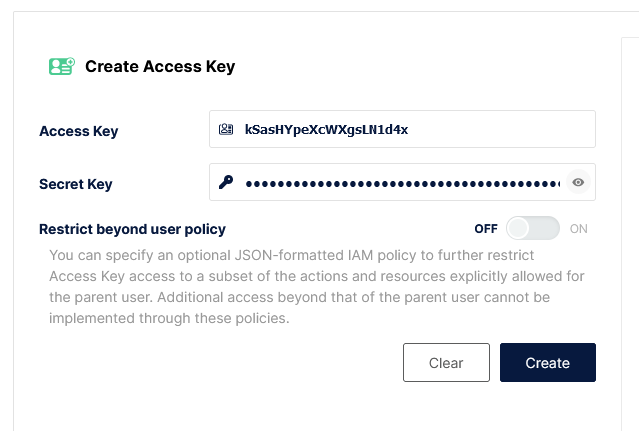
Task: Toggle the Restrict beyond user policy switch
Action: 532,228
